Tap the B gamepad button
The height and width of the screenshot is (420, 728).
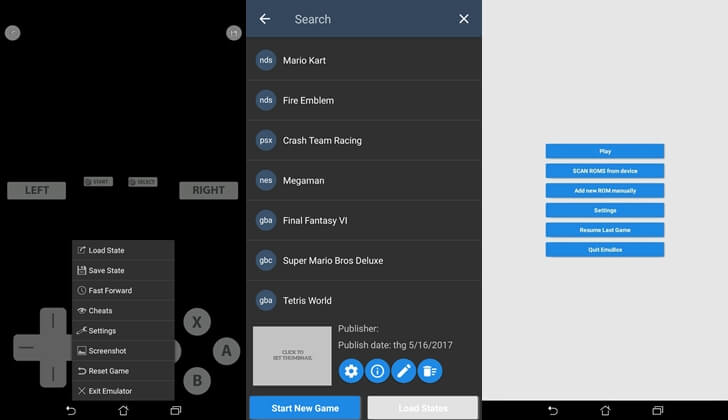(x=197, y=381)
